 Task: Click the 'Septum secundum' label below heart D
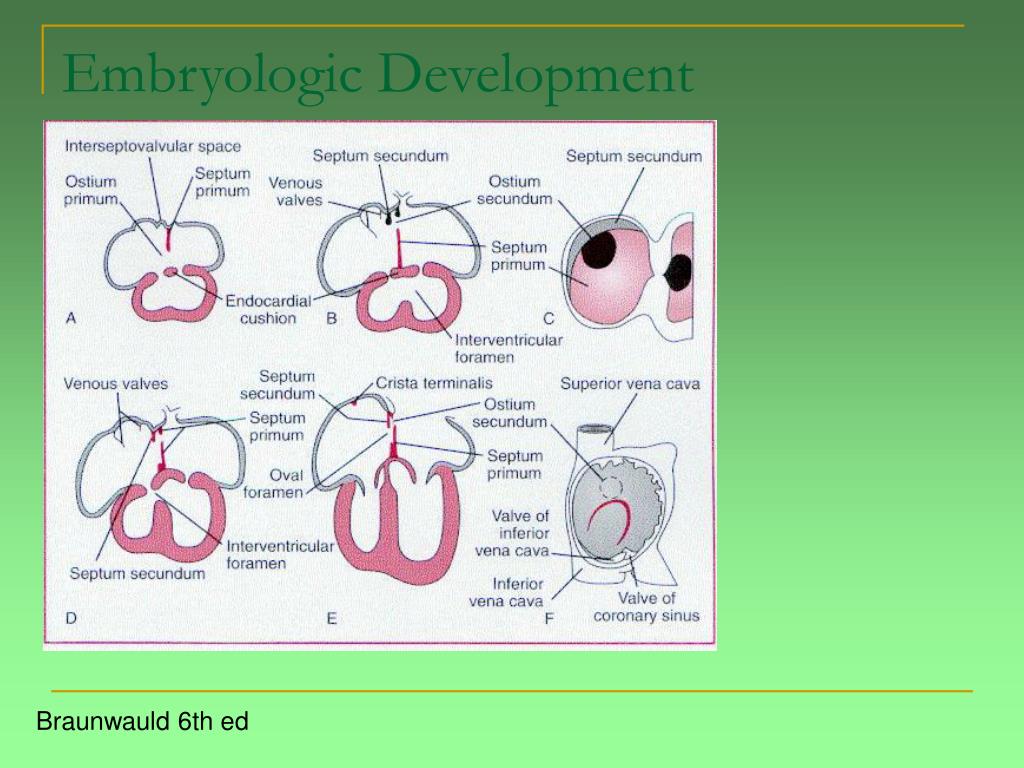(x=137, y=573)
